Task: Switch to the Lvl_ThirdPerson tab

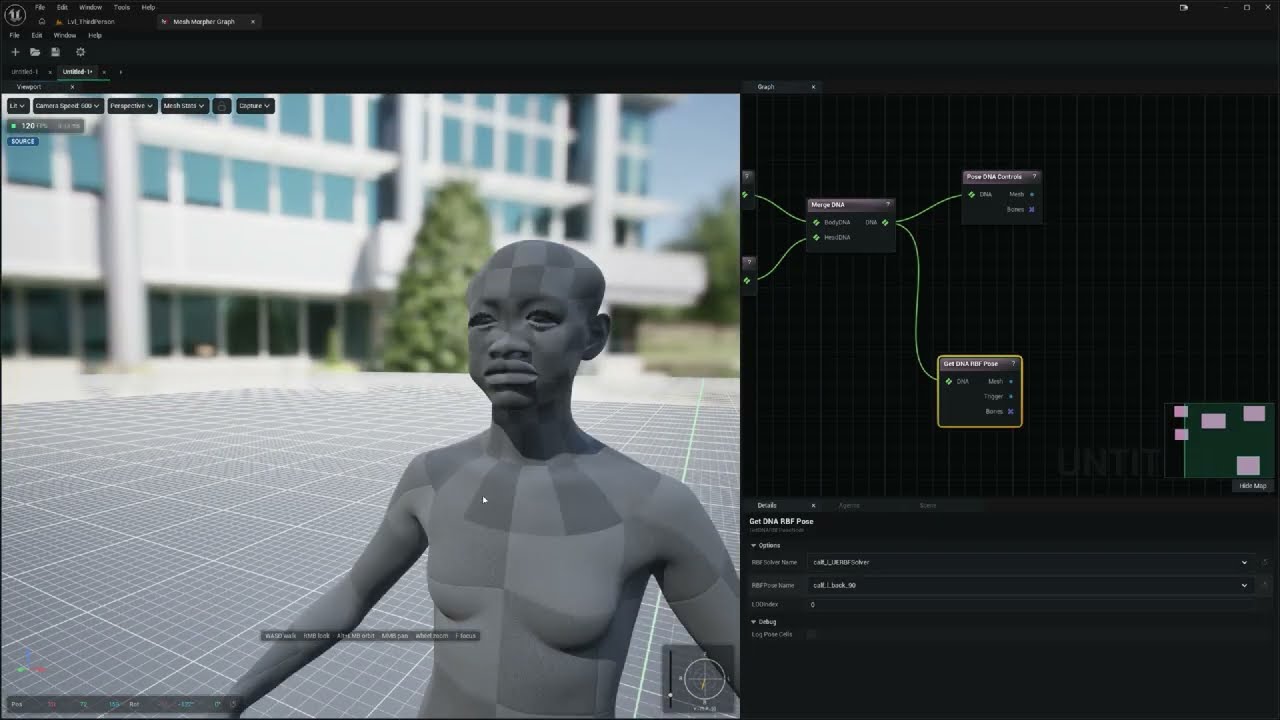Action: (x=90, y=21)
